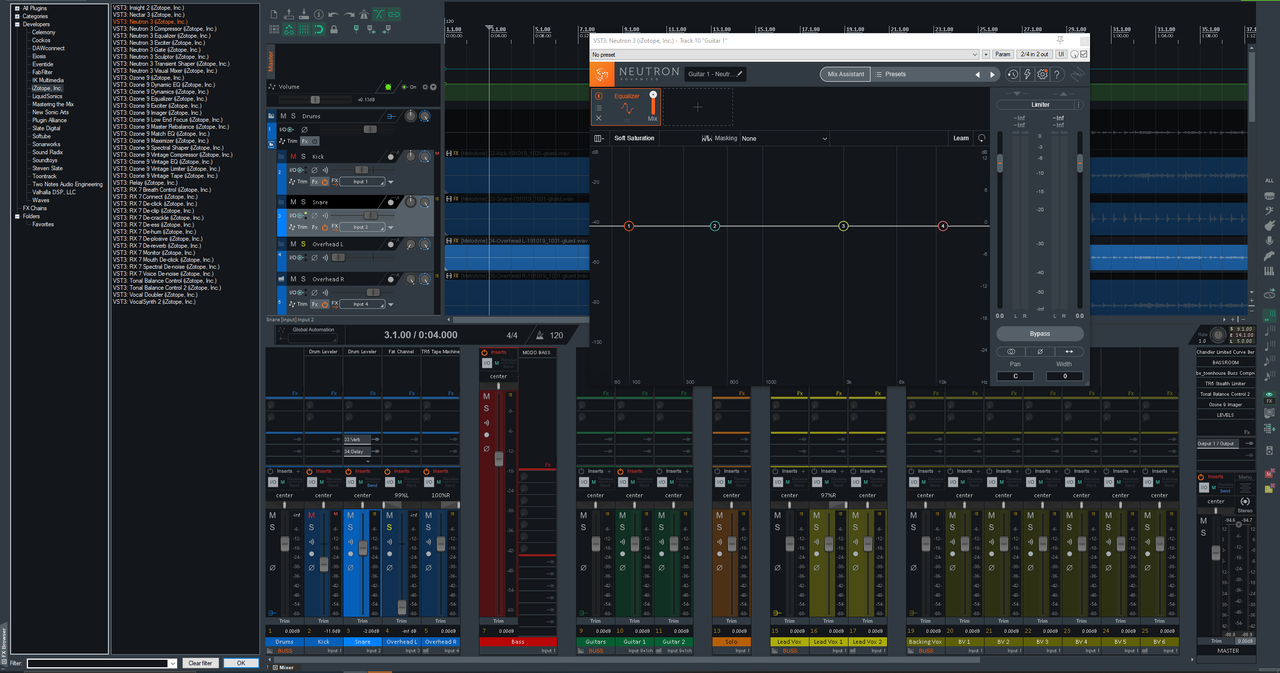Click the Neutron Pan value field
Screen dimensions: 1280x673
(1015, 376)
